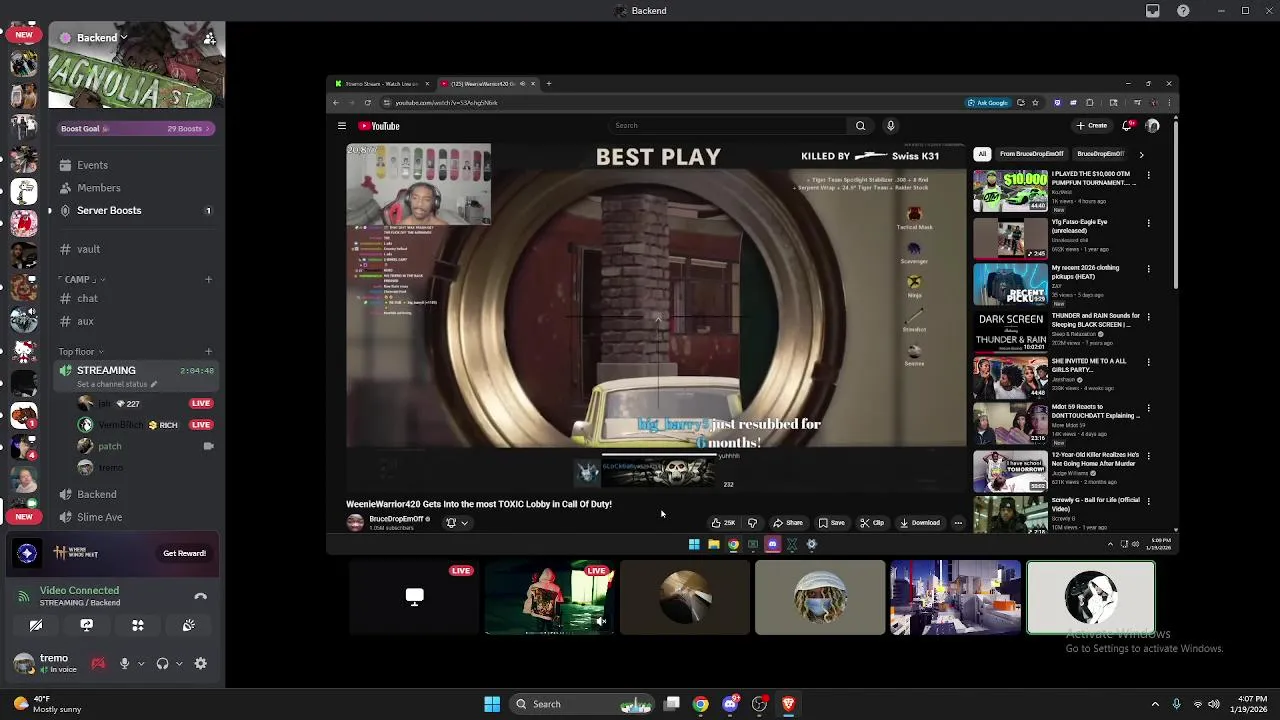Select user jah in the STREAMING channel
Image resolution: width=1280 pixels, height=720 pixels.
[x=145, y=403]
